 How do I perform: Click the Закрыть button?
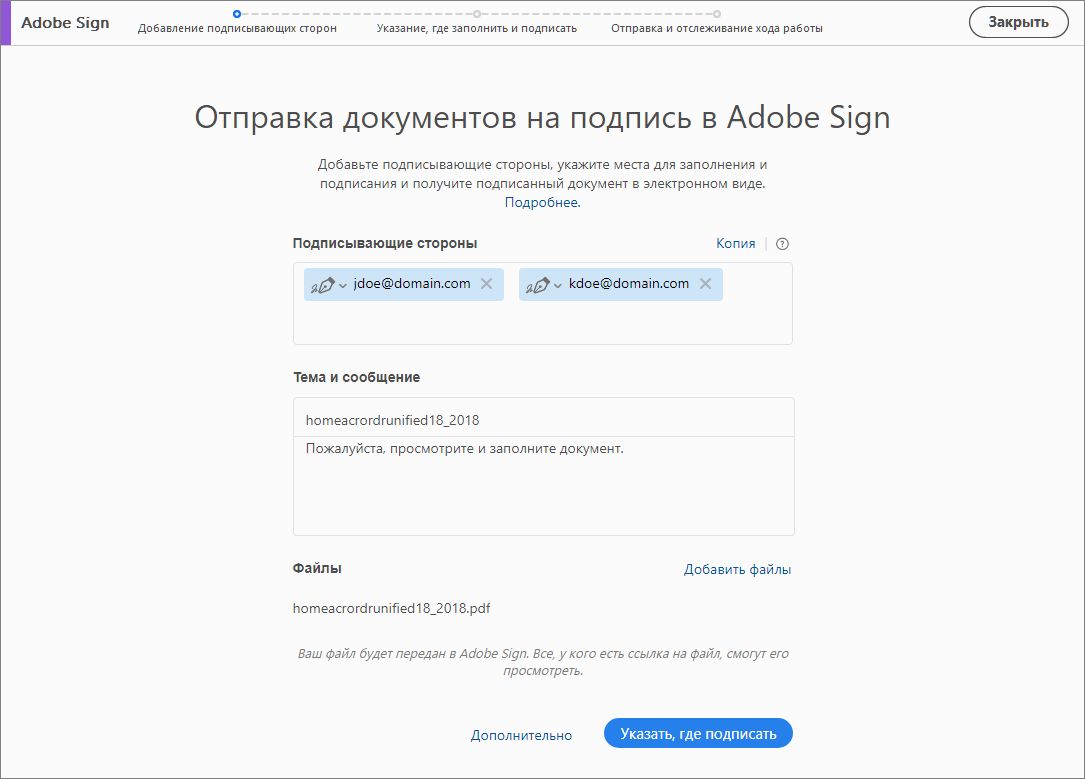point(1018,21)
